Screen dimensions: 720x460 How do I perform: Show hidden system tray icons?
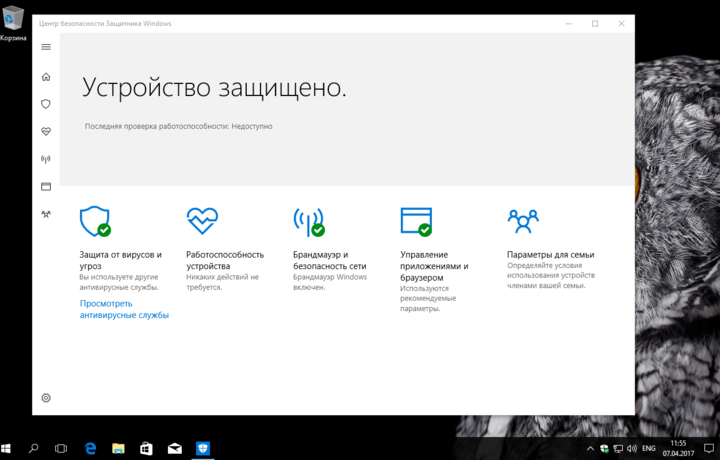pyautogui.click(x=591, y=449)
